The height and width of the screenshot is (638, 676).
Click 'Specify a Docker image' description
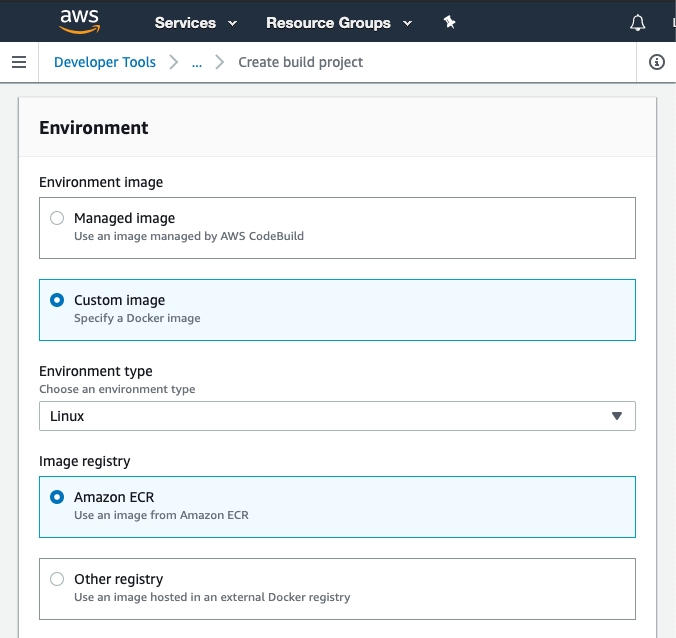point(137,318)
